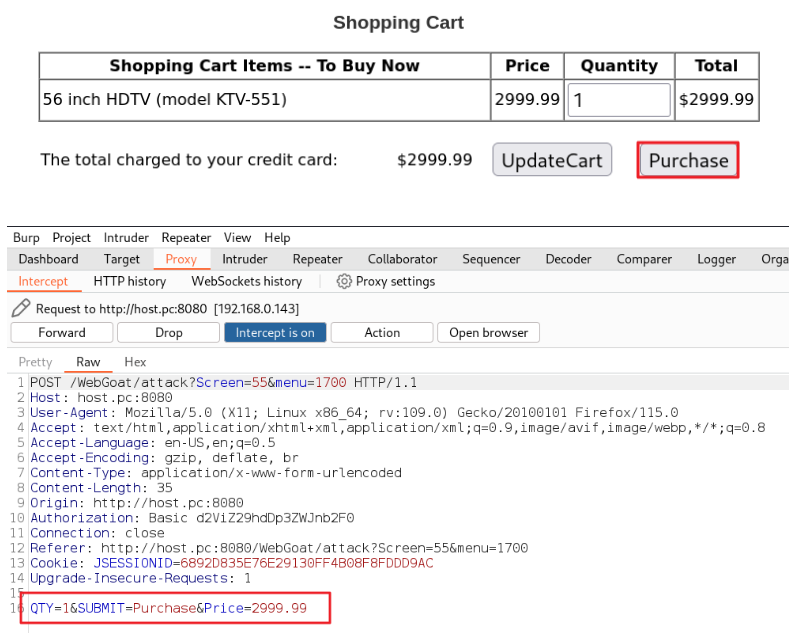Screen dimensions: 789x636
Task: Click the Purchase button in shopping cart
Action: pos(688,160)
